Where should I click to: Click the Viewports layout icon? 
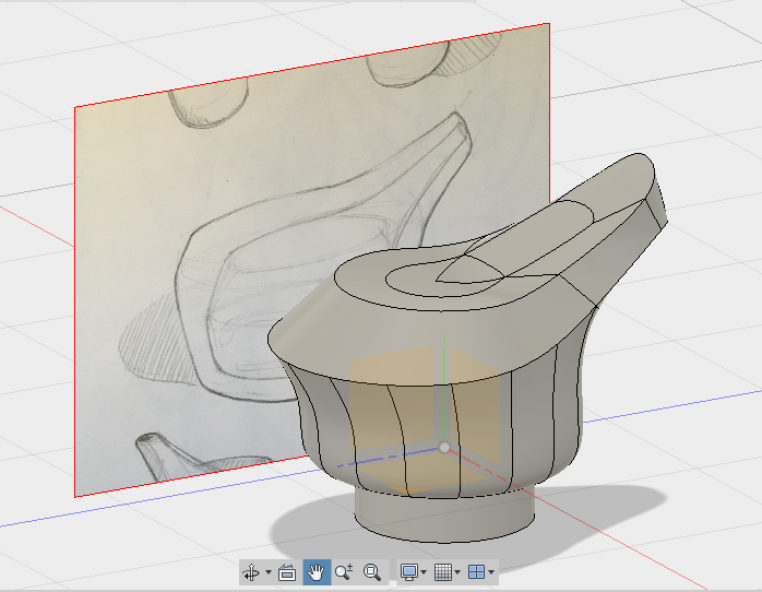(x=477, y=572)
